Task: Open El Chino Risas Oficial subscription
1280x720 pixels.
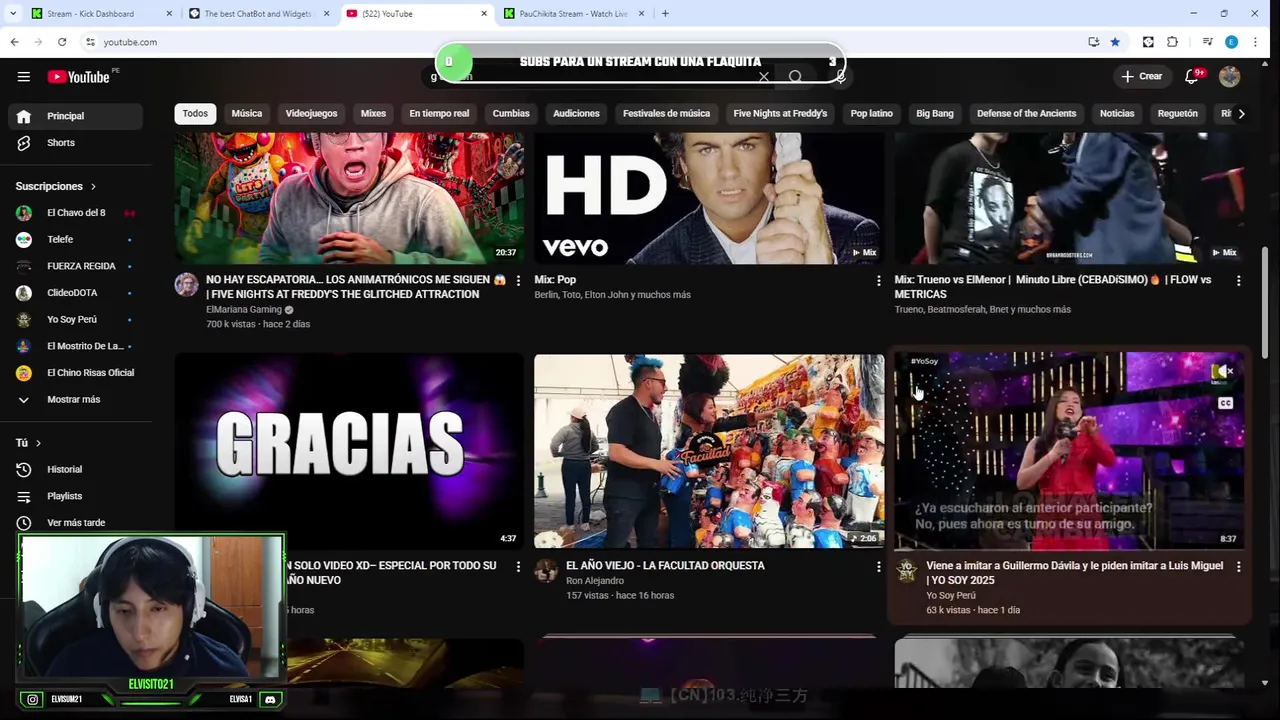Action: (76, 373)
